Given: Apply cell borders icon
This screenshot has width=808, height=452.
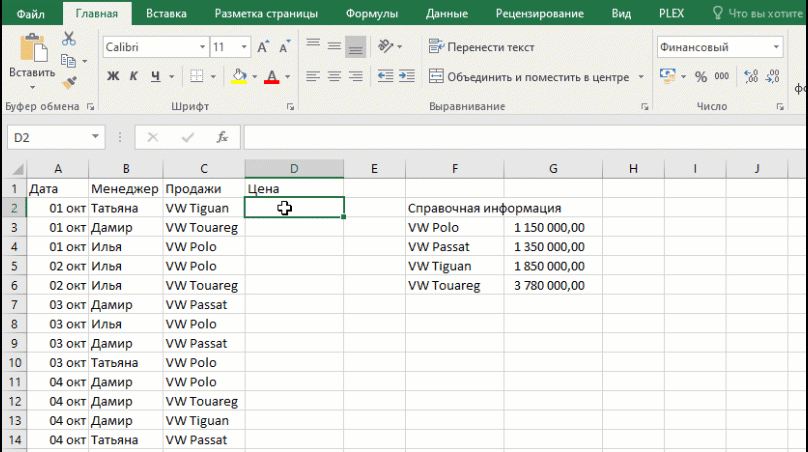Looking at the screenshot, I should (x=196, y=76).
